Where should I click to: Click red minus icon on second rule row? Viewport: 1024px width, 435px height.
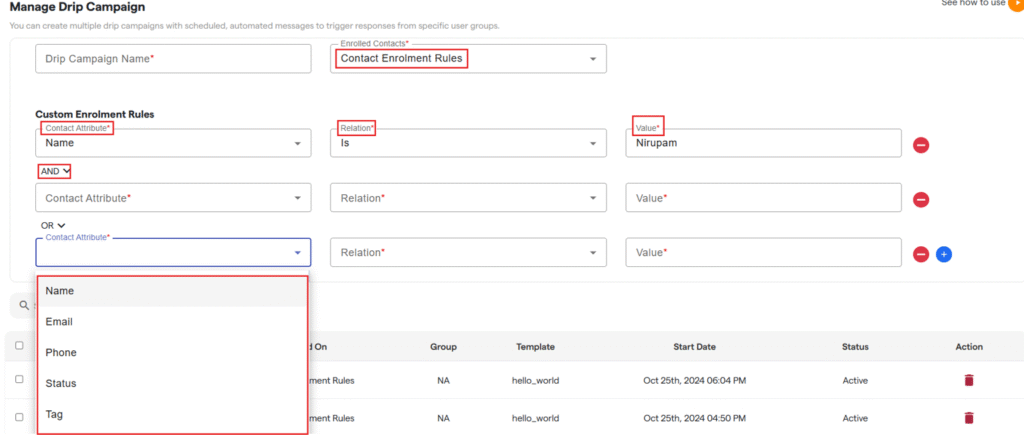coord(921,199)
